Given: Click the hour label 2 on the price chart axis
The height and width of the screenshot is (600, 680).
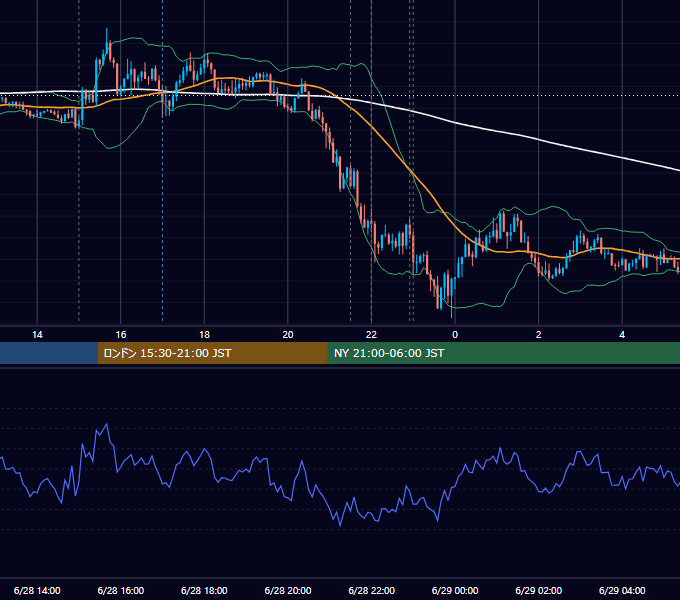Looking at the screenshot, I should point(539,335).
